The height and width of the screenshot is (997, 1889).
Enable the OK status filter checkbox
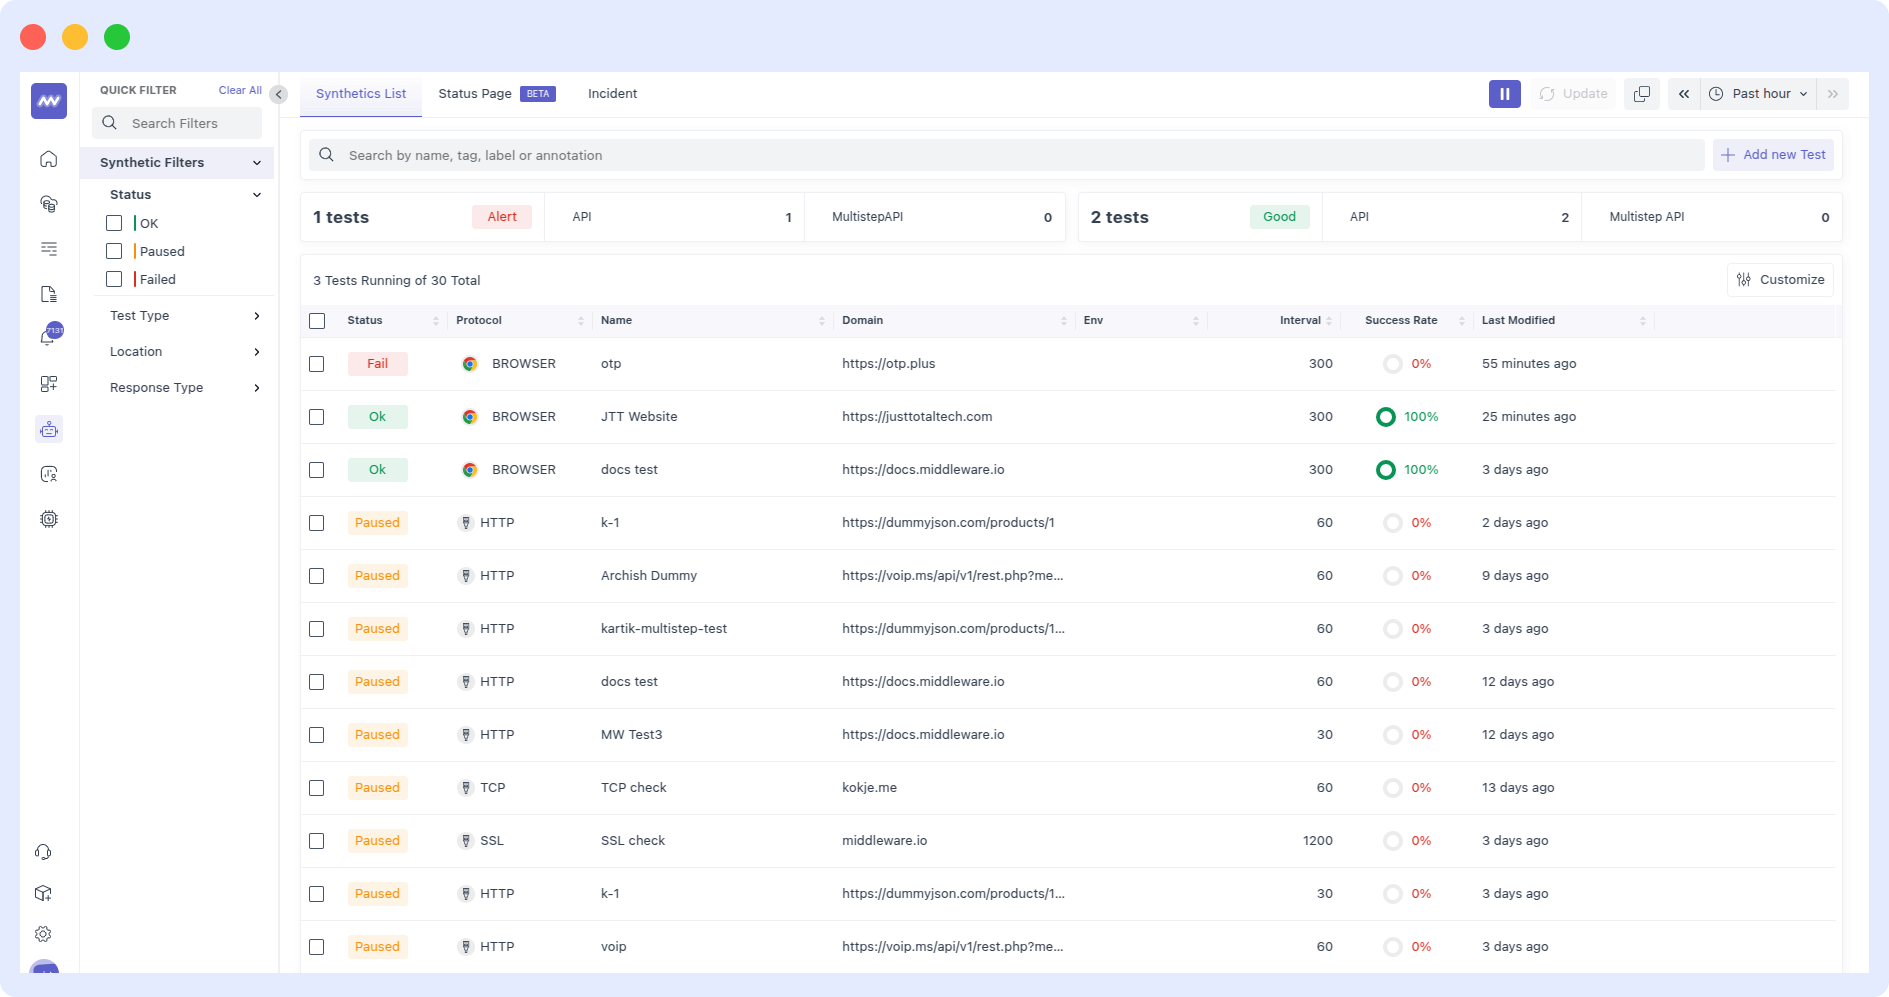click(114, 223)
